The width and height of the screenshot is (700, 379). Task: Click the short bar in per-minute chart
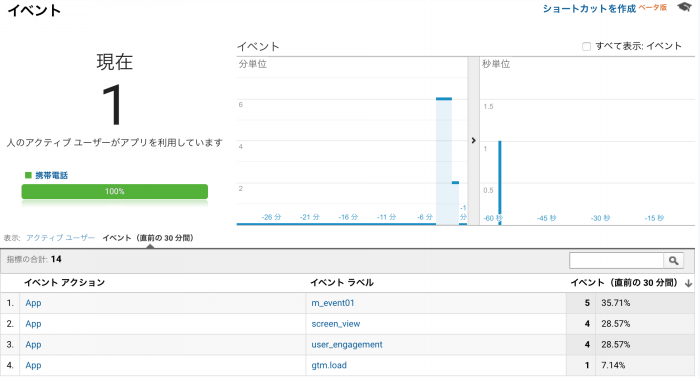tap(455, 203)
